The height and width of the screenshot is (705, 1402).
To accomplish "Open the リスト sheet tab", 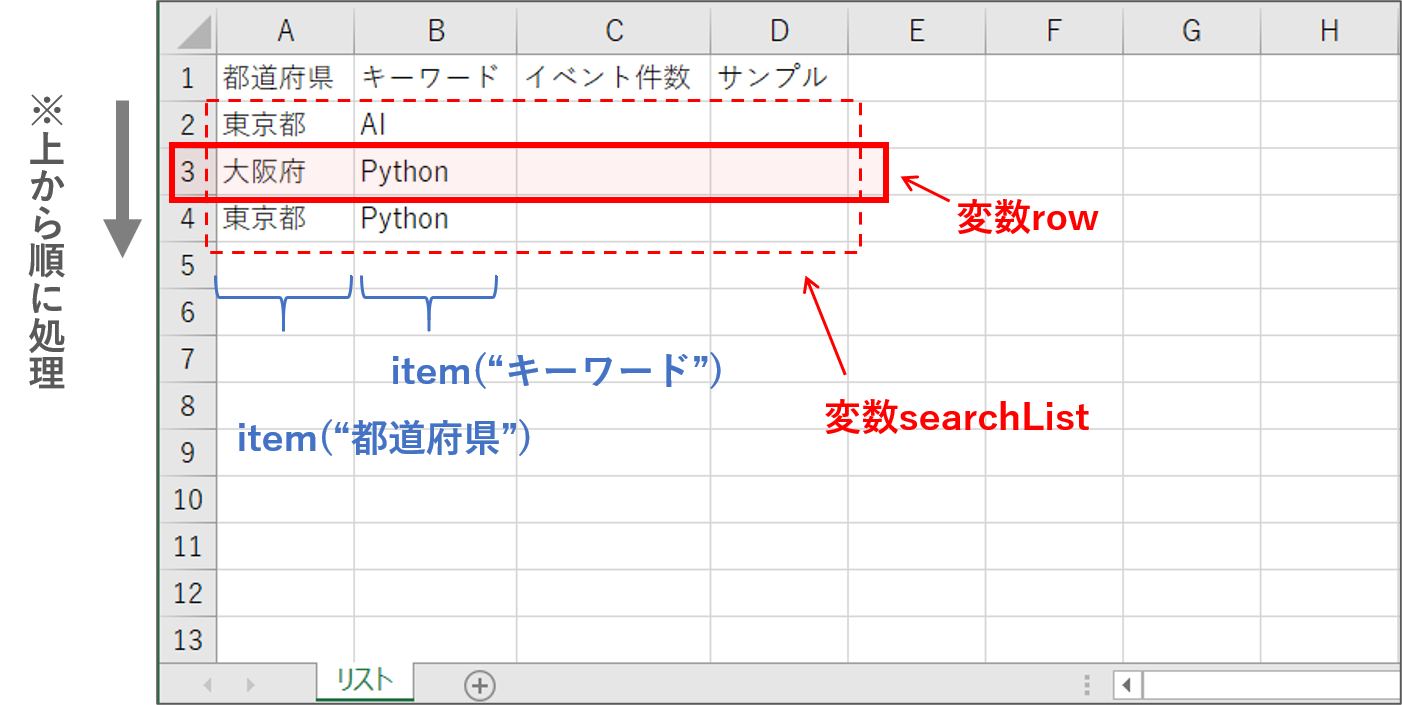I will [365, 682].
